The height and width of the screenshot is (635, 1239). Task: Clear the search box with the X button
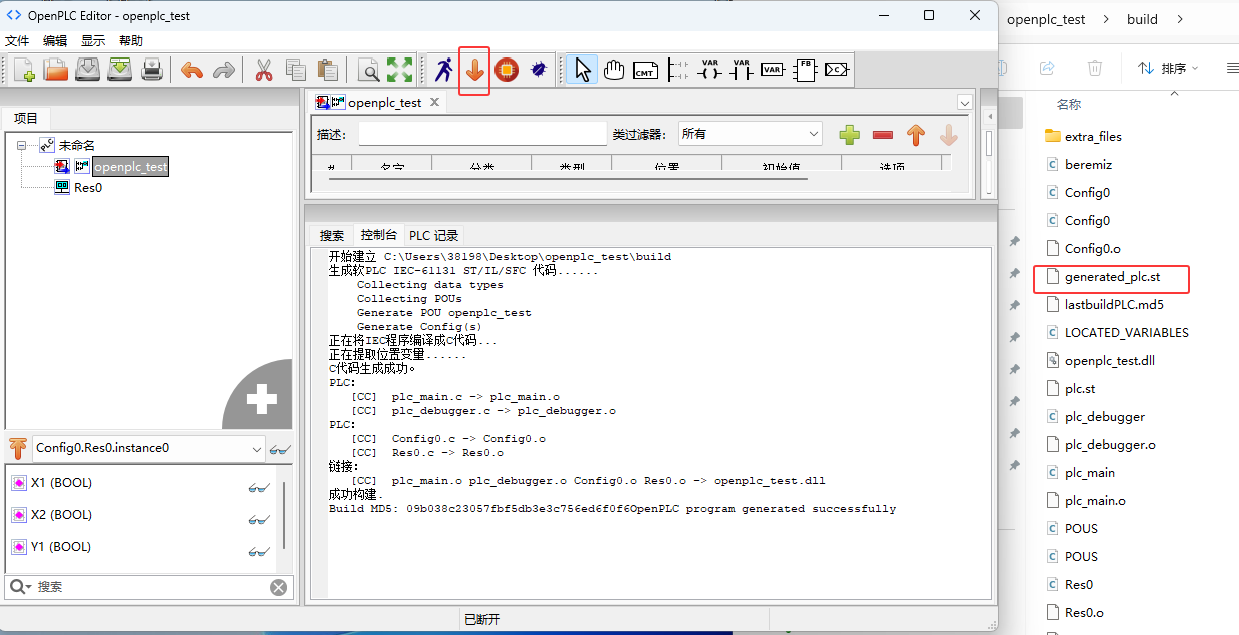(x=279, y=587)
